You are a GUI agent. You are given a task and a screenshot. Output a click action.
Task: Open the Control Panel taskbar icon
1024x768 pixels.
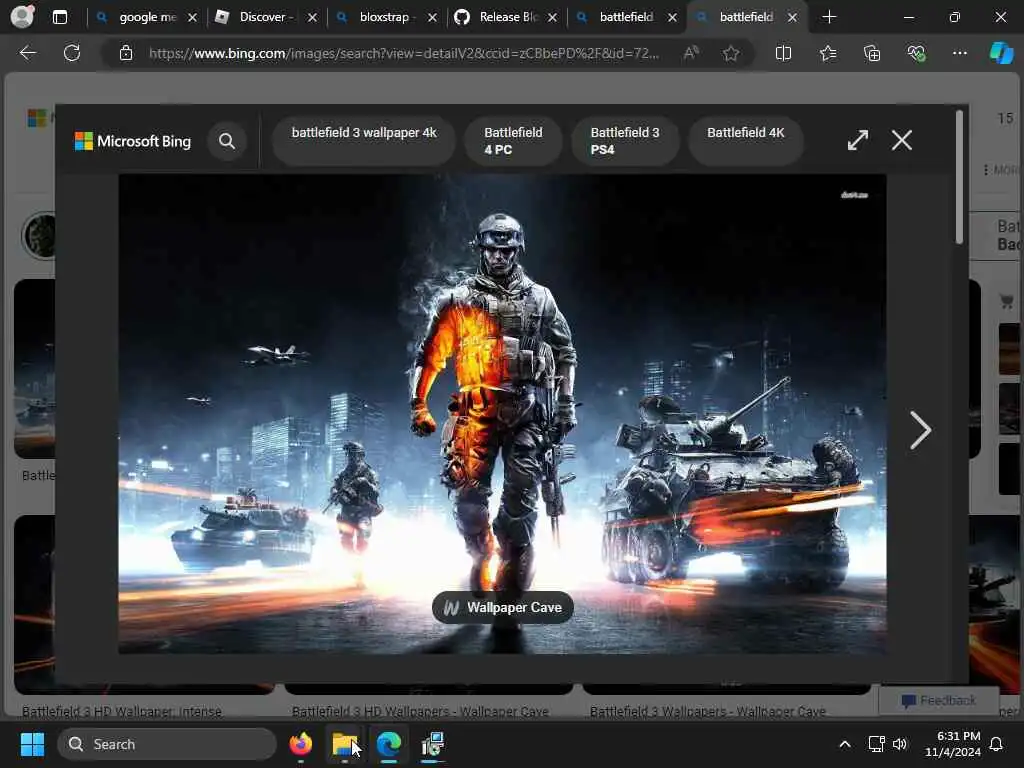[x=432, y=744]
